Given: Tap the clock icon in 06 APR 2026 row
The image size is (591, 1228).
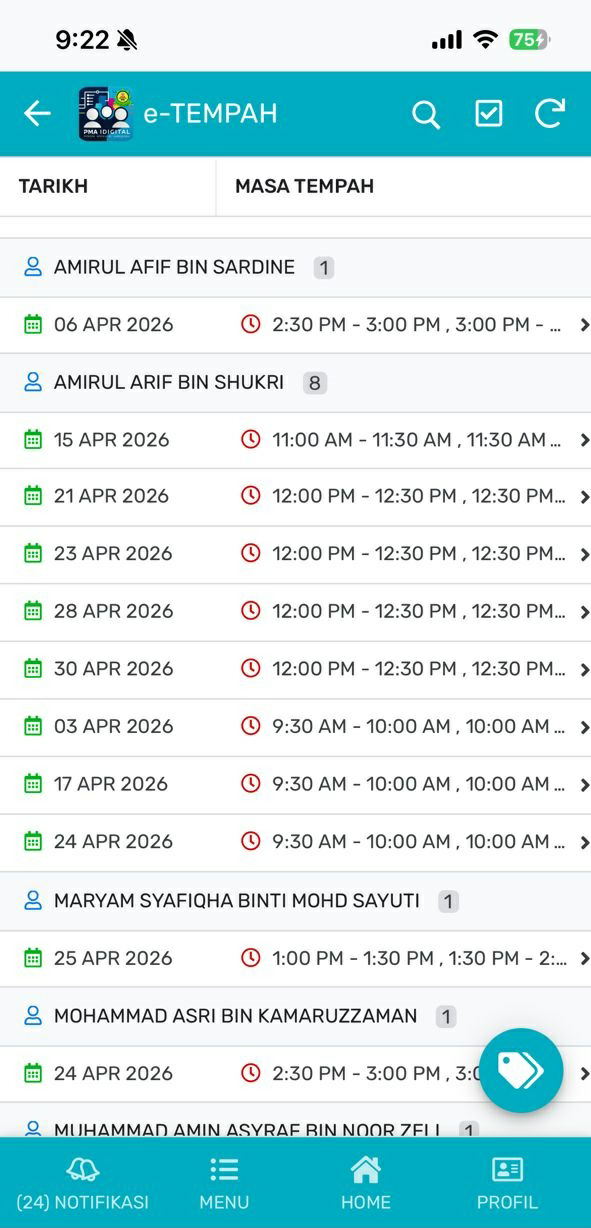Looking at the screenshot, I should [251, 324].
